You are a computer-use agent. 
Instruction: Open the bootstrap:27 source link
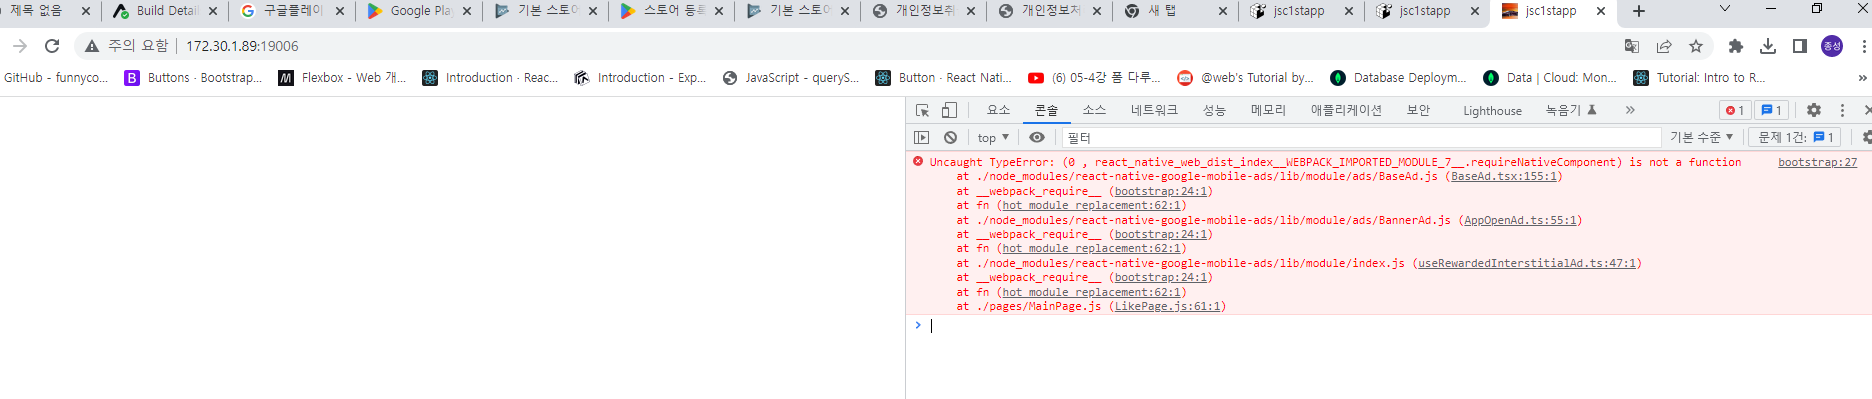(1817, 162)
